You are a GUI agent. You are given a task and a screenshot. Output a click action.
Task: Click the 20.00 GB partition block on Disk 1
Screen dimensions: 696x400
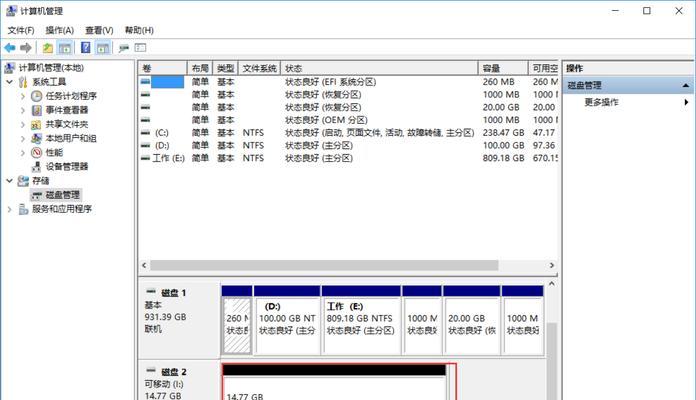point(472,321)
